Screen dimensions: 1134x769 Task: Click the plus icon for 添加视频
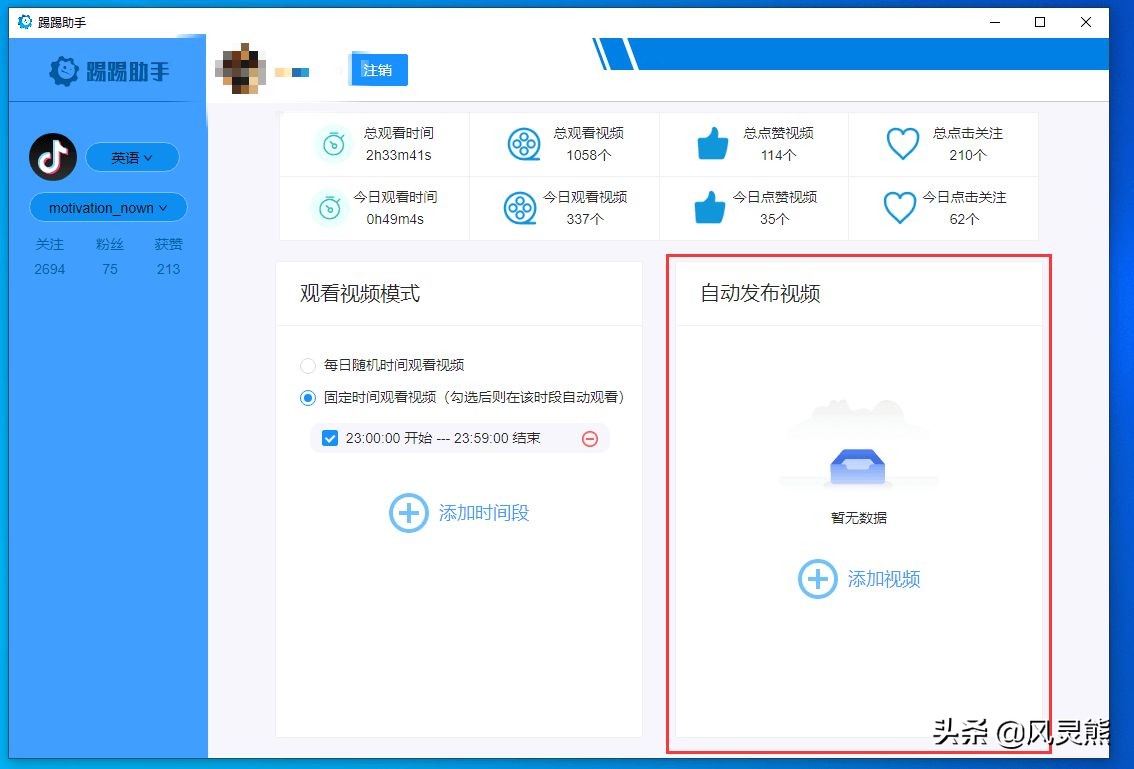[817, 579]
